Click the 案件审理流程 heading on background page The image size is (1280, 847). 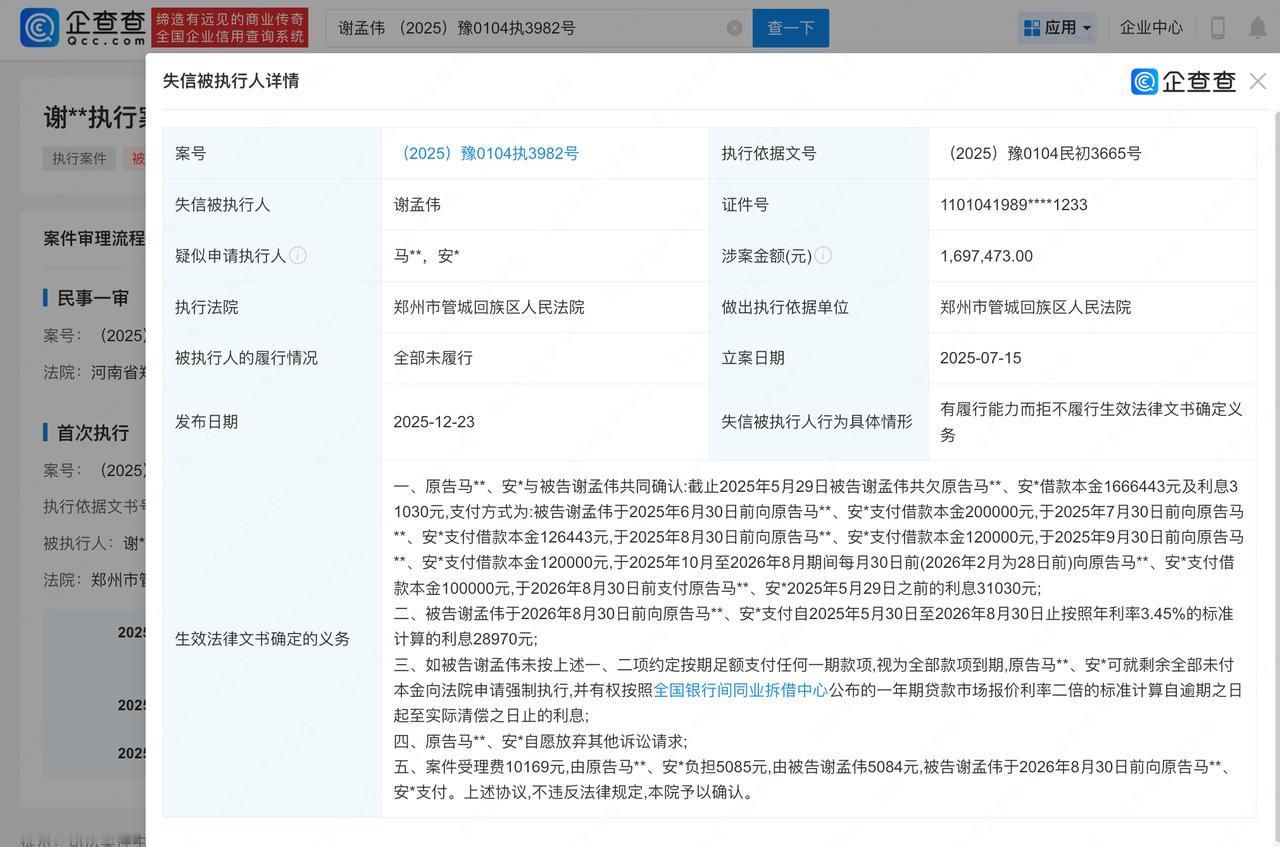pyautogui.click(x=94, y=239)
